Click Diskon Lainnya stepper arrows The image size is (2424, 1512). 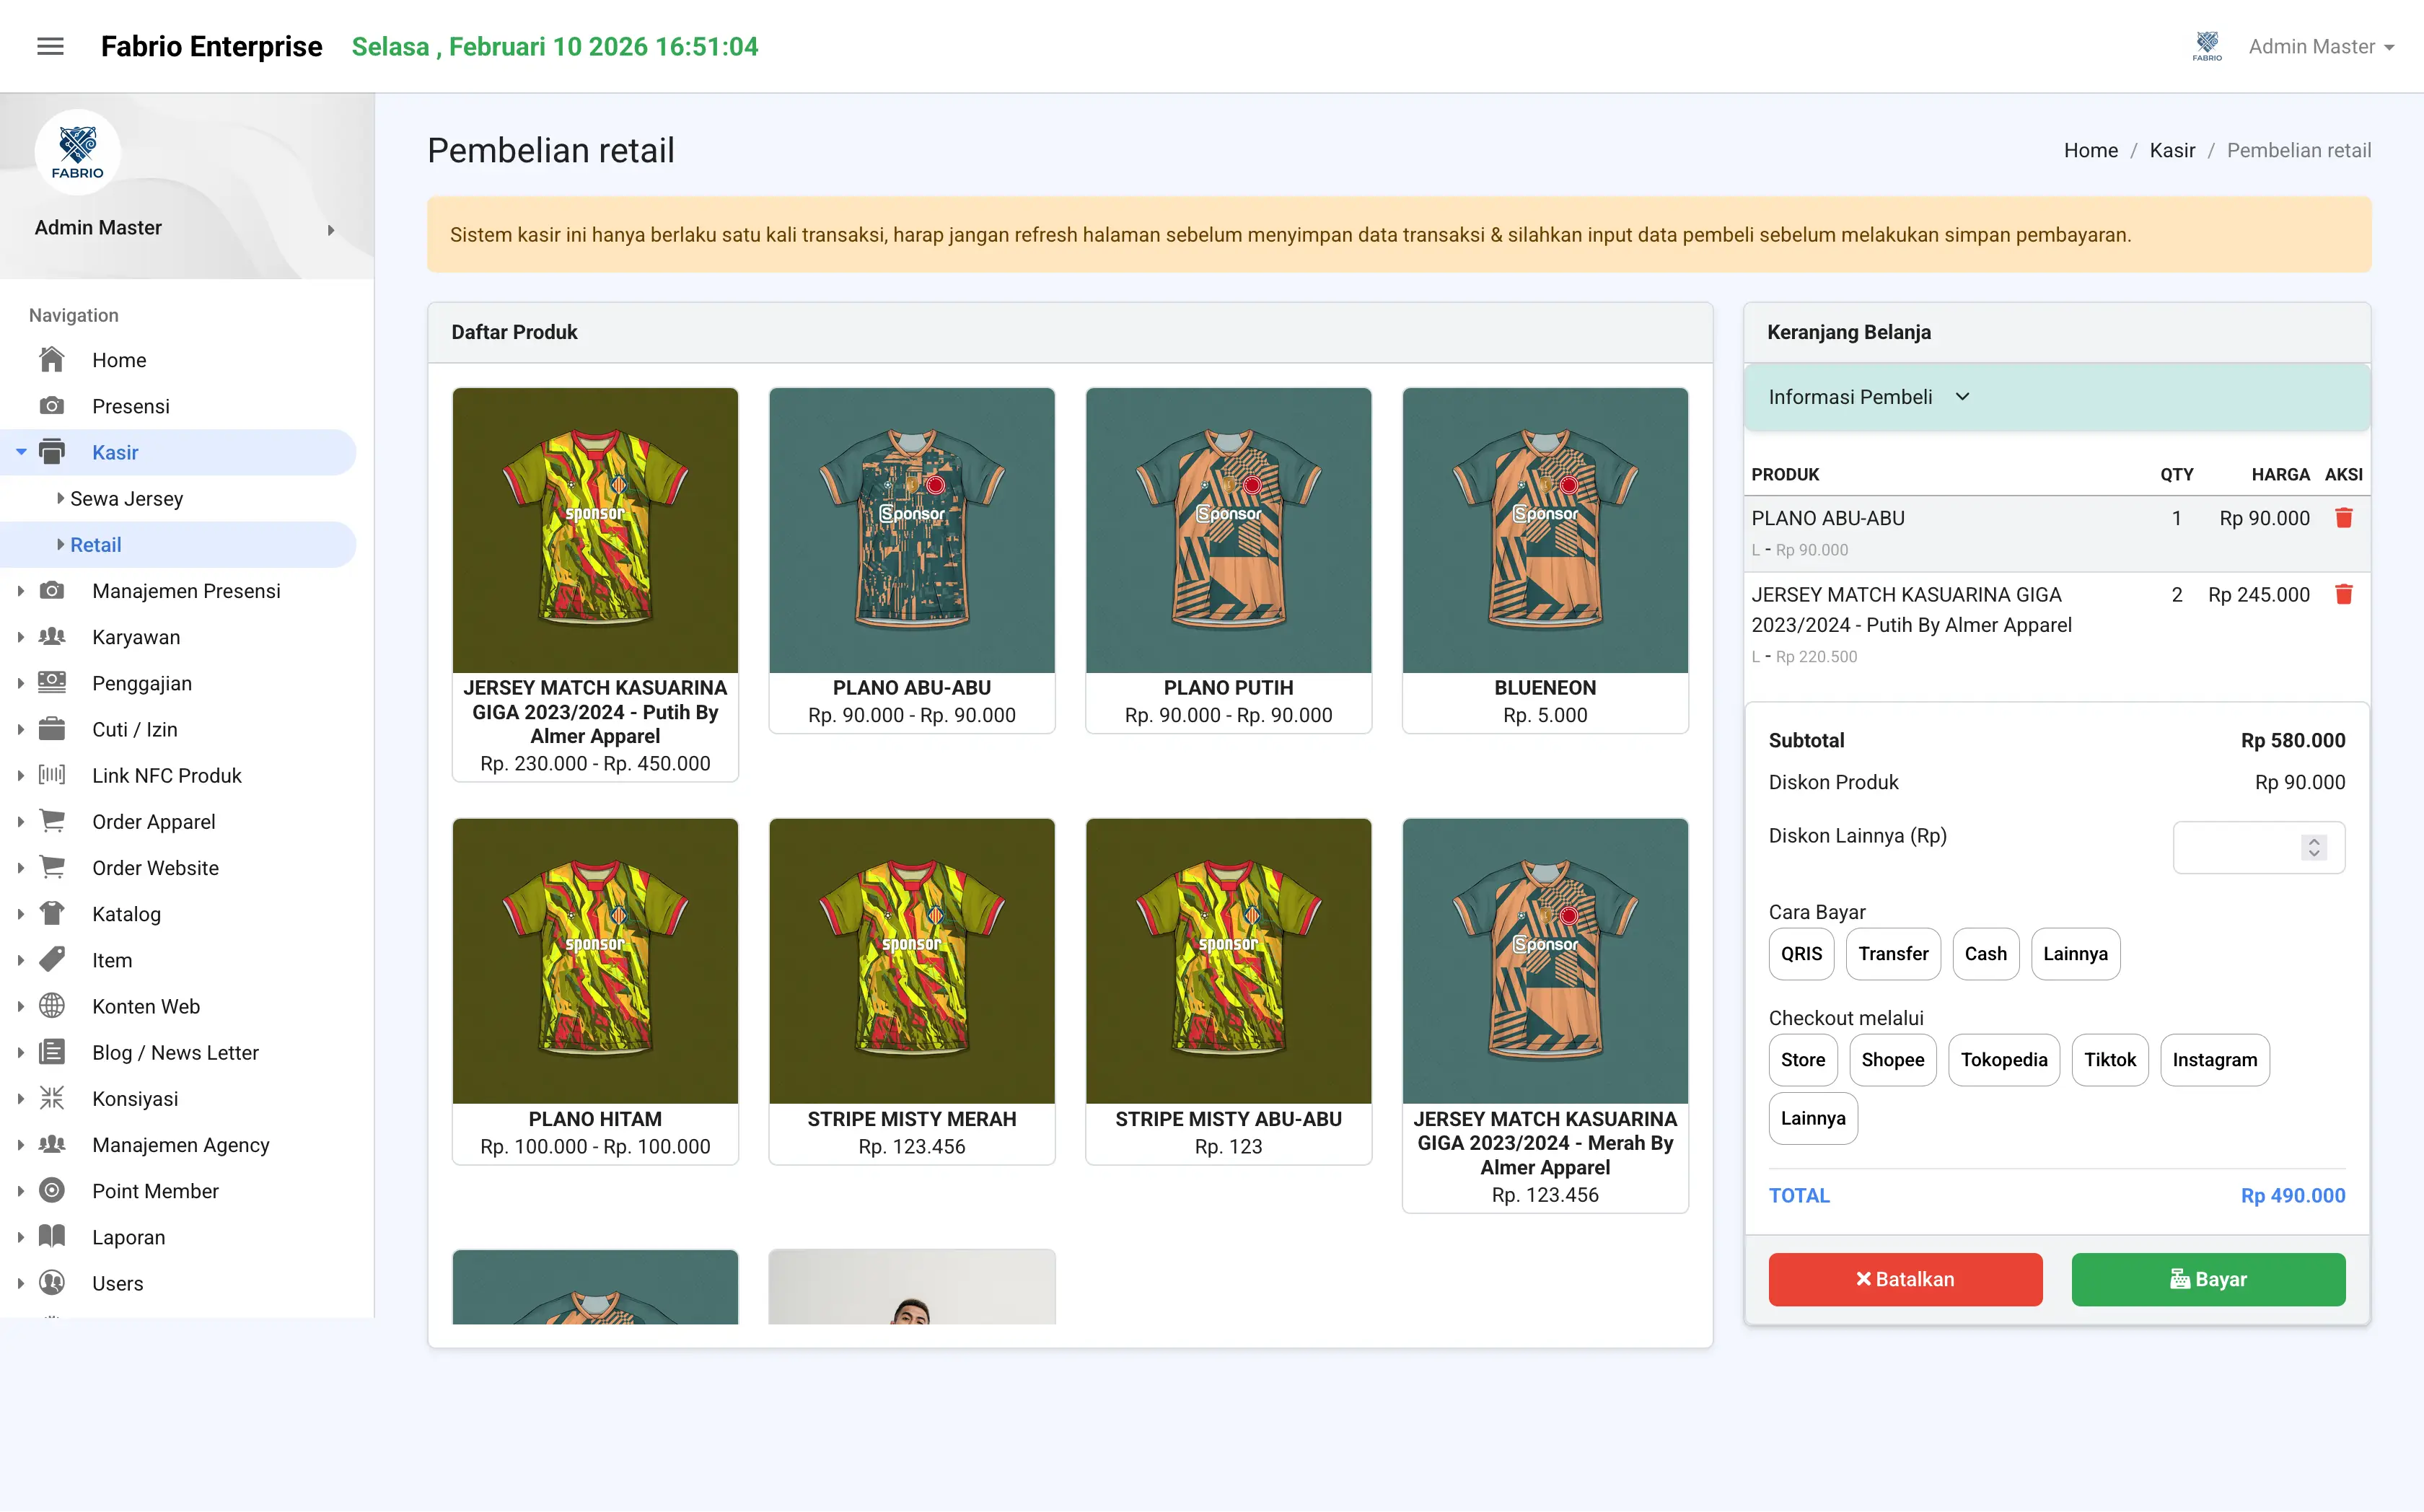[2314, 847]
